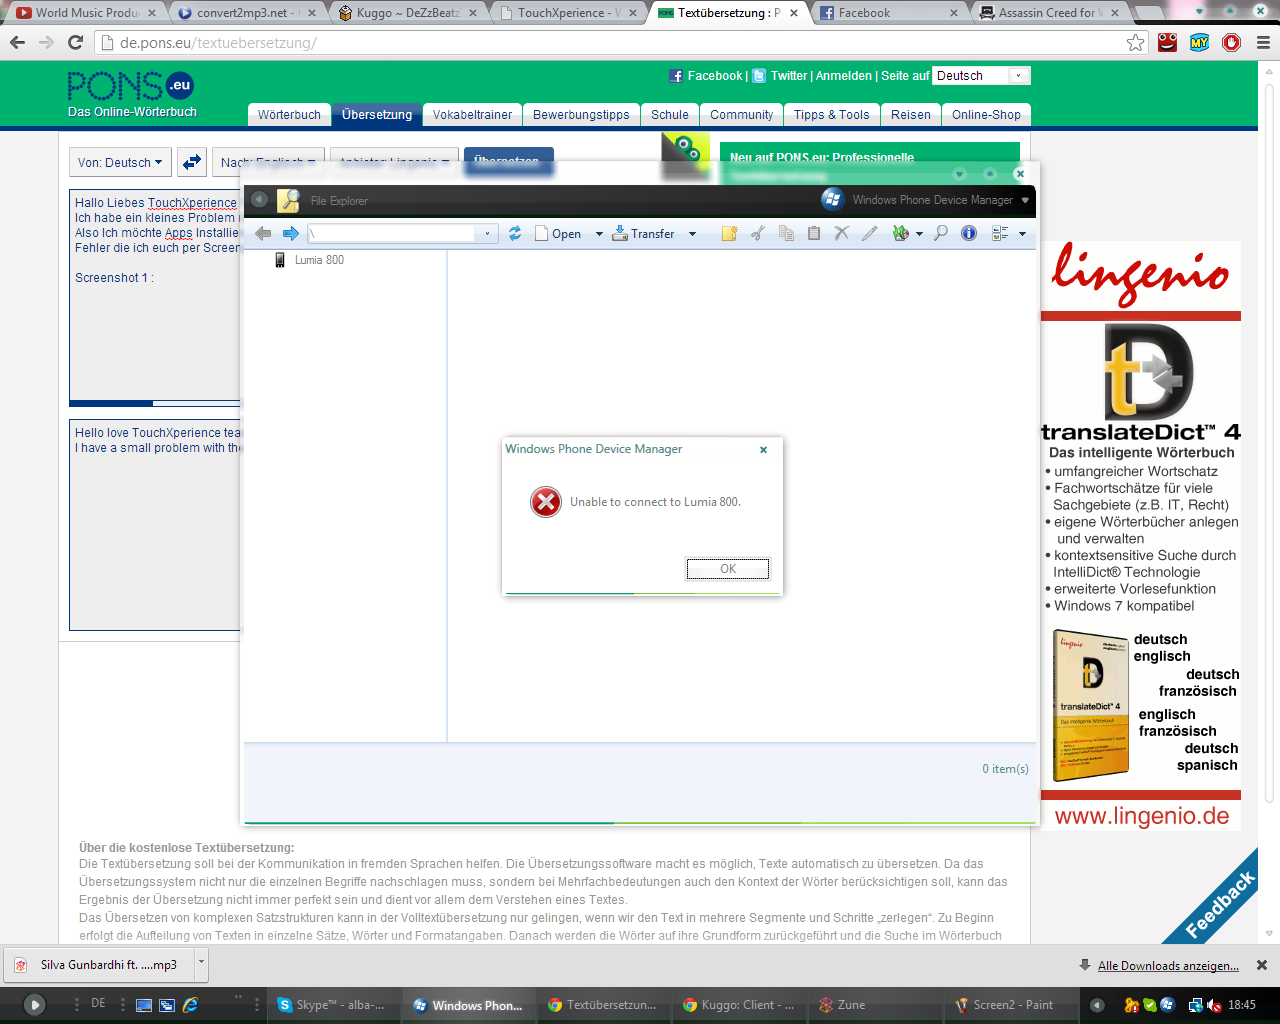Click the red stop-hand adblock extension icon

(1232, 42)
